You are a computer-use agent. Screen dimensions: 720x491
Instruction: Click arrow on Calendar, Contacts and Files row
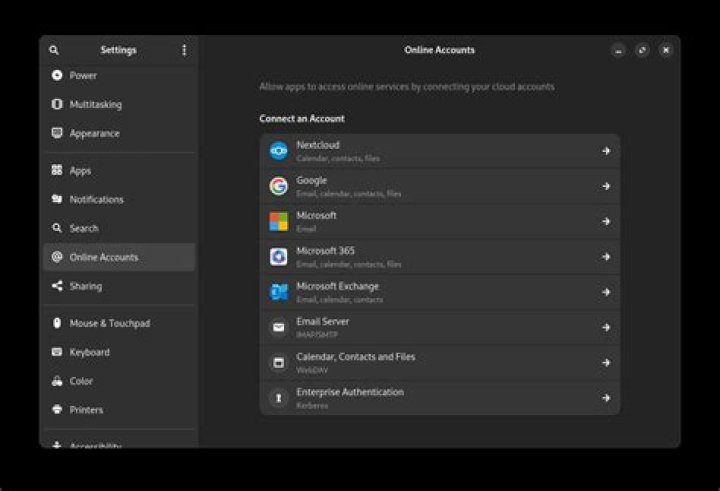(x=606, y=362)
